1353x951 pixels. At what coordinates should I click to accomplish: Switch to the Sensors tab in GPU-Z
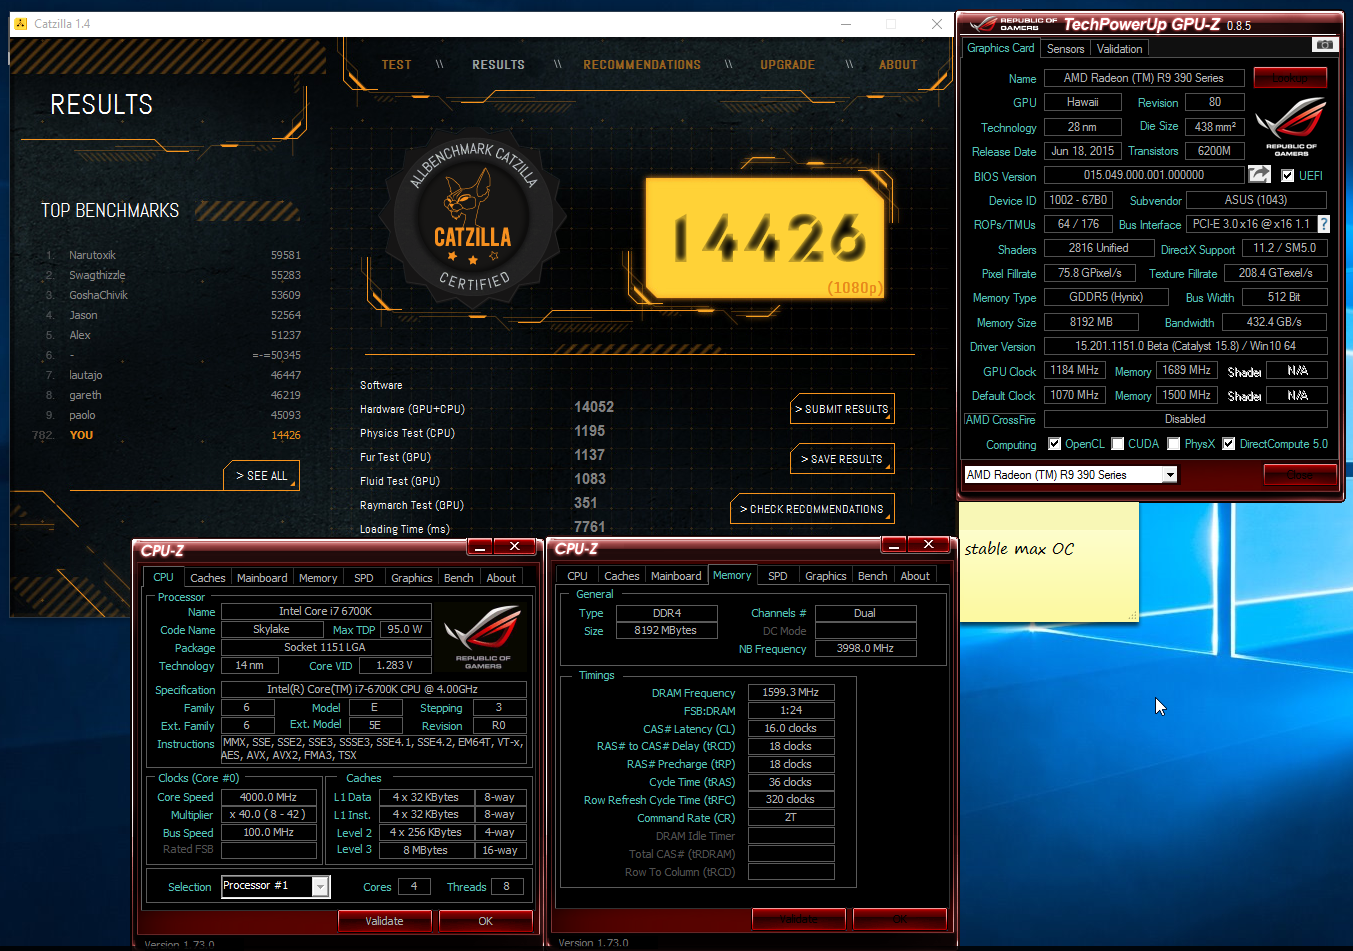point(1065,48)
